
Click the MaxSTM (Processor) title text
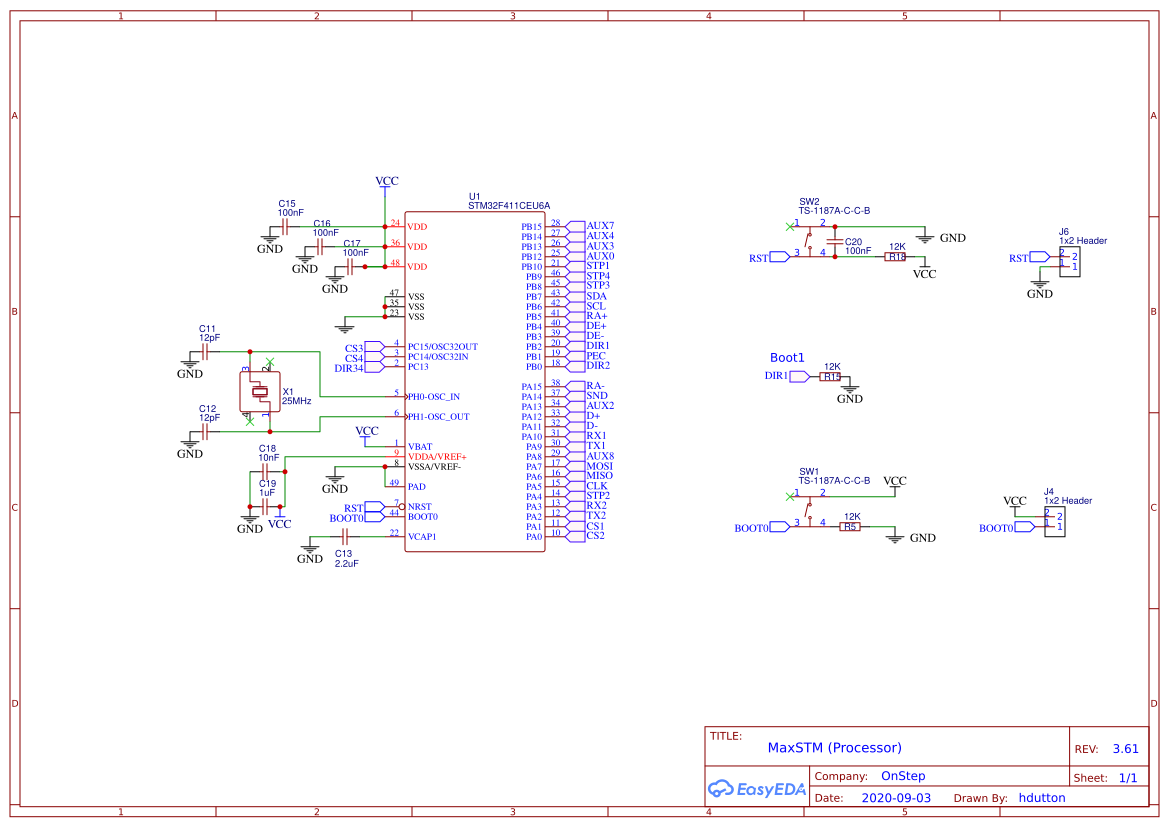[x=834, y=747]
